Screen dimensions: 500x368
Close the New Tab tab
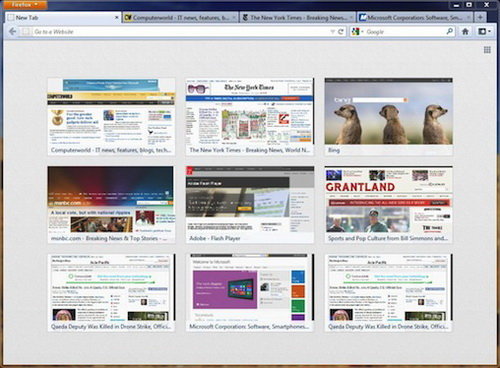click(x=117, y=17)
